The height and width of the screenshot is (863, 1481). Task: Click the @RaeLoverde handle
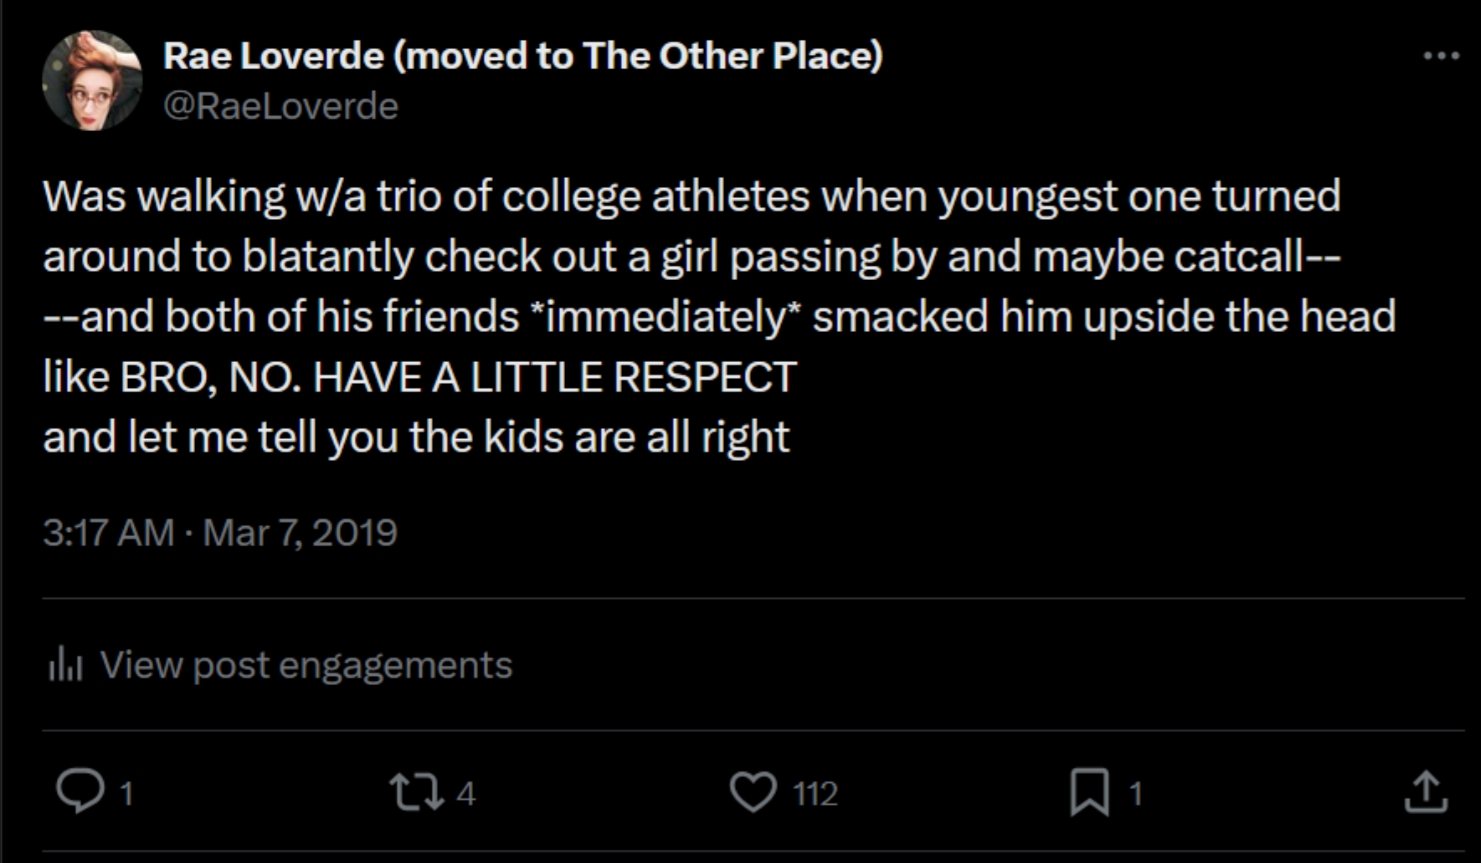[x=281, y=106]
